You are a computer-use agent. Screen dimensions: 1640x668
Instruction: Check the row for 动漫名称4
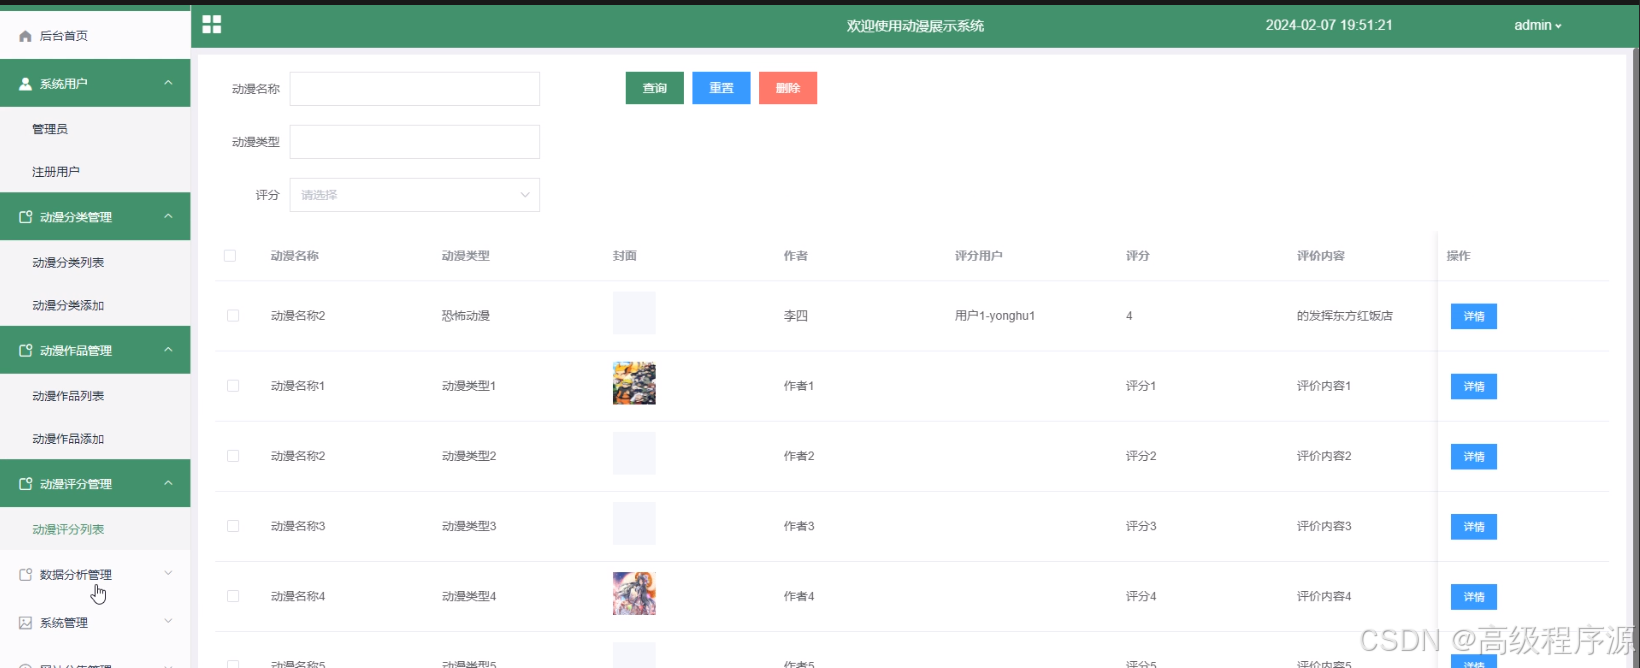point(233,596)
